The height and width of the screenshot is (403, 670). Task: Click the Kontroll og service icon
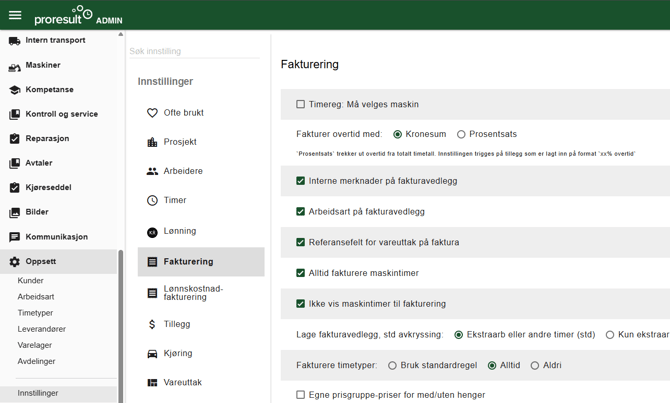pos(15,115)
